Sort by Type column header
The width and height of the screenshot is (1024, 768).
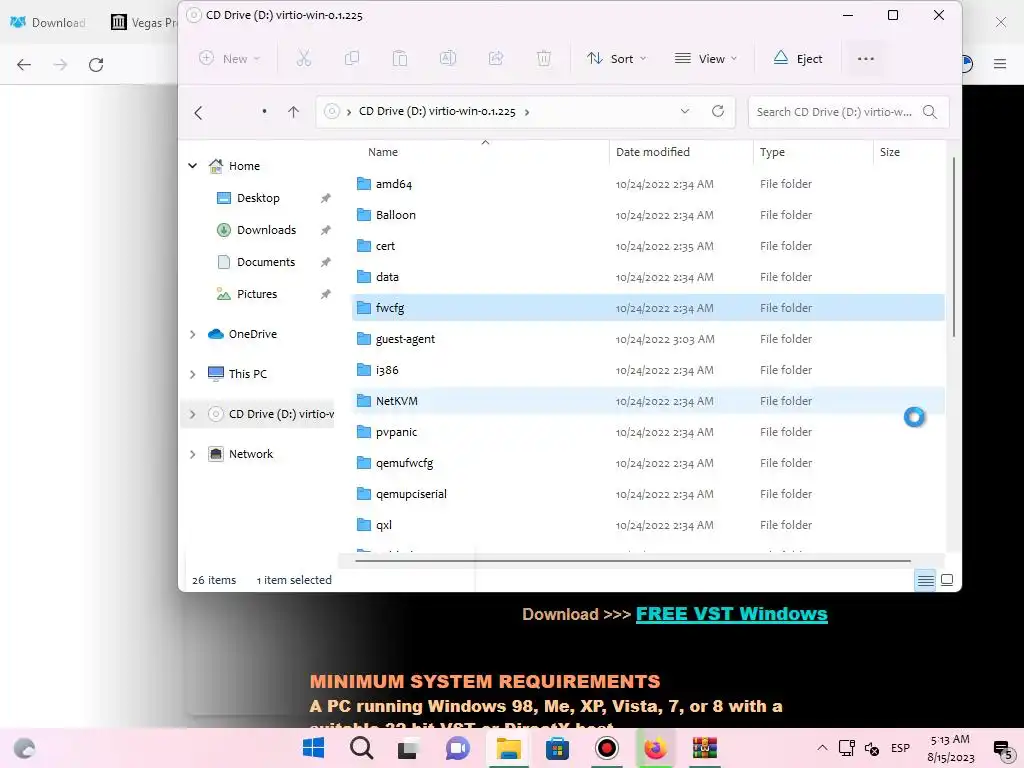click(x=772, y=152)
